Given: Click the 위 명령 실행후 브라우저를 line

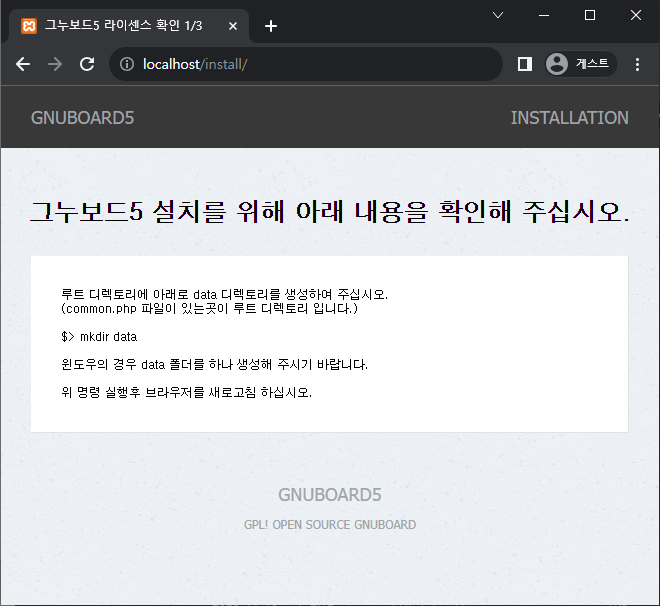Looking at the screenshot, I should pyautogui.click(x=186, y=392).
